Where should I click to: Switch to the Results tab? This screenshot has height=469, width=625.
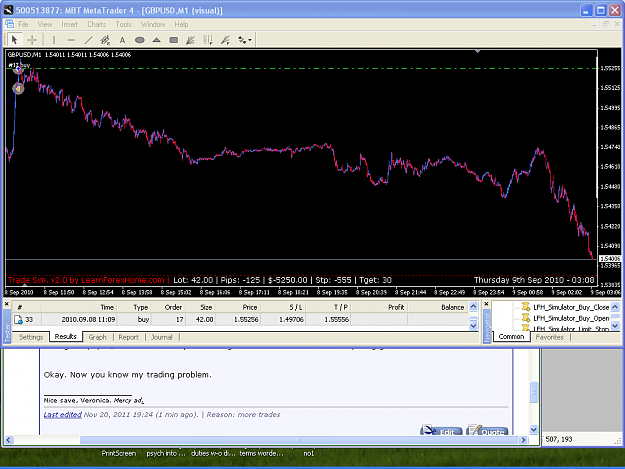[65, 337]
